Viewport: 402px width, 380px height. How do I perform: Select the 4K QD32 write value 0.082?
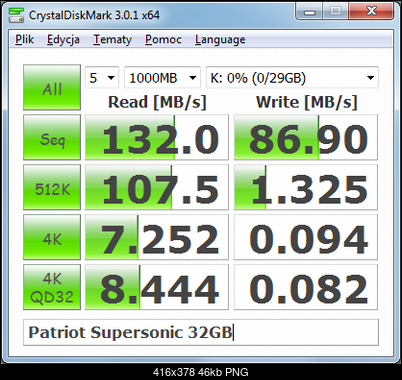pyautogui.click(x=306, y=287)
